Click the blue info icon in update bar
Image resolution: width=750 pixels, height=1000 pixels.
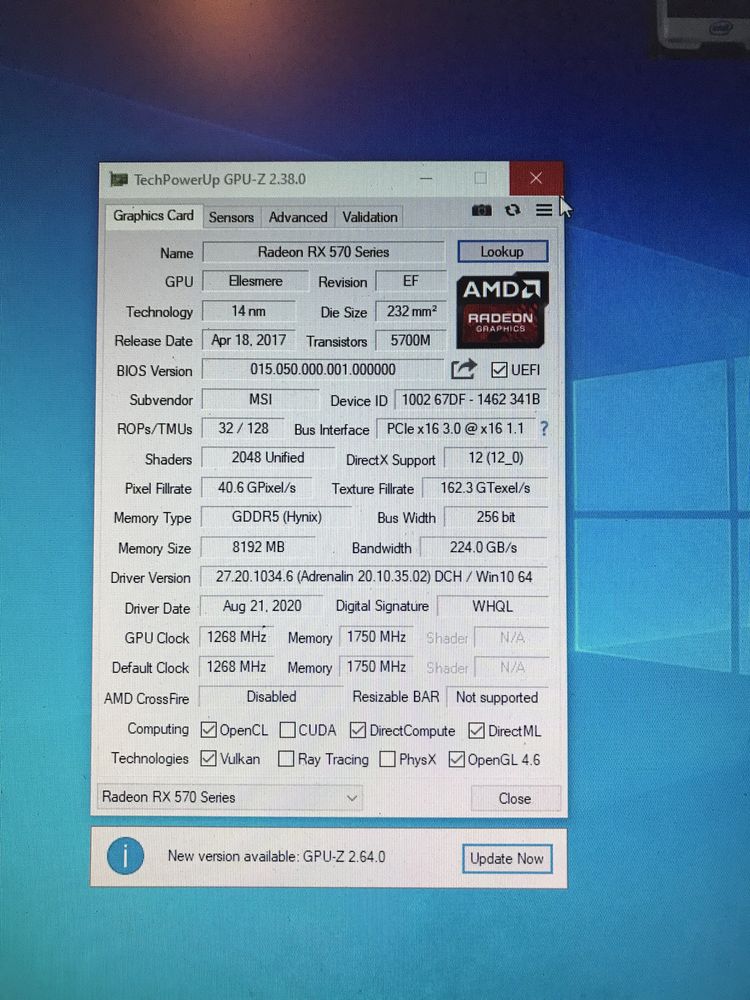tap(125, 856)
